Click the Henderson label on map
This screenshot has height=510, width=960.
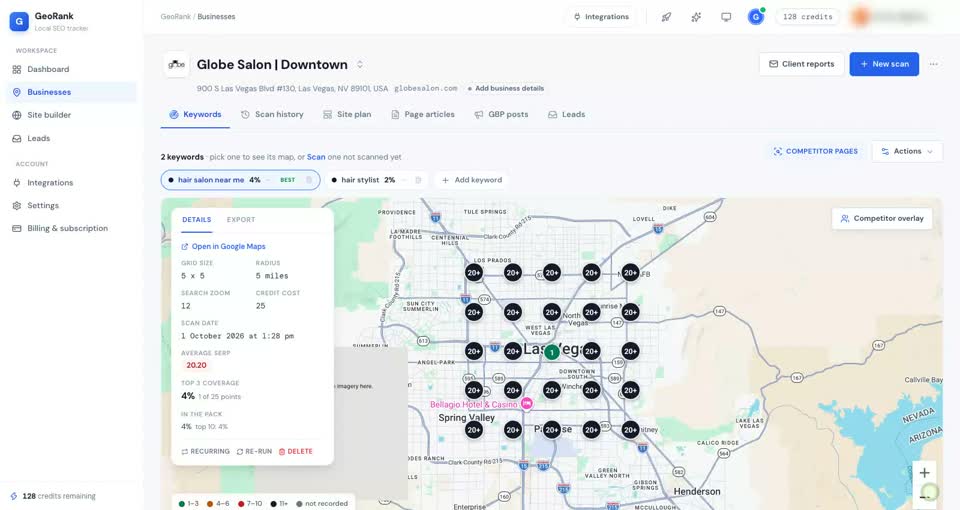tap(697, 491)
